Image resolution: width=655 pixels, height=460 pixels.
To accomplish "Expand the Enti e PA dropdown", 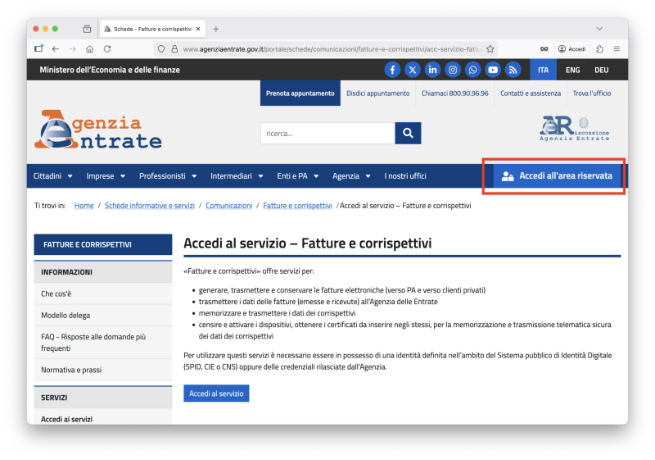I will coord(298,176).
